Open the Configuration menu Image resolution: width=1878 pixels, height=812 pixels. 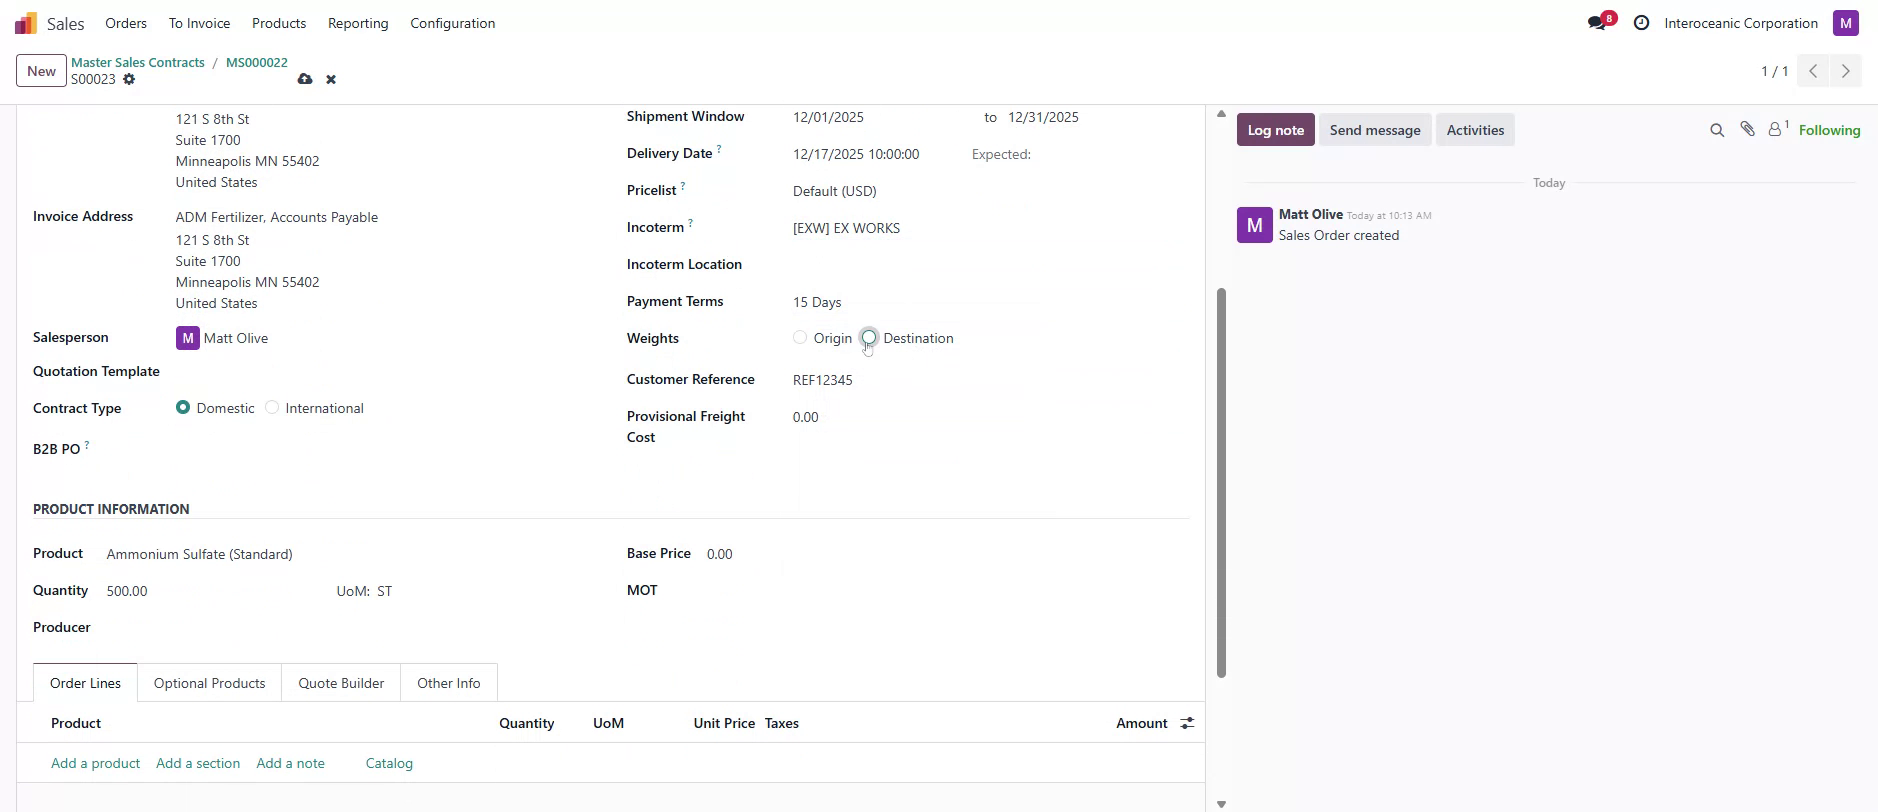tap(453, 23)
